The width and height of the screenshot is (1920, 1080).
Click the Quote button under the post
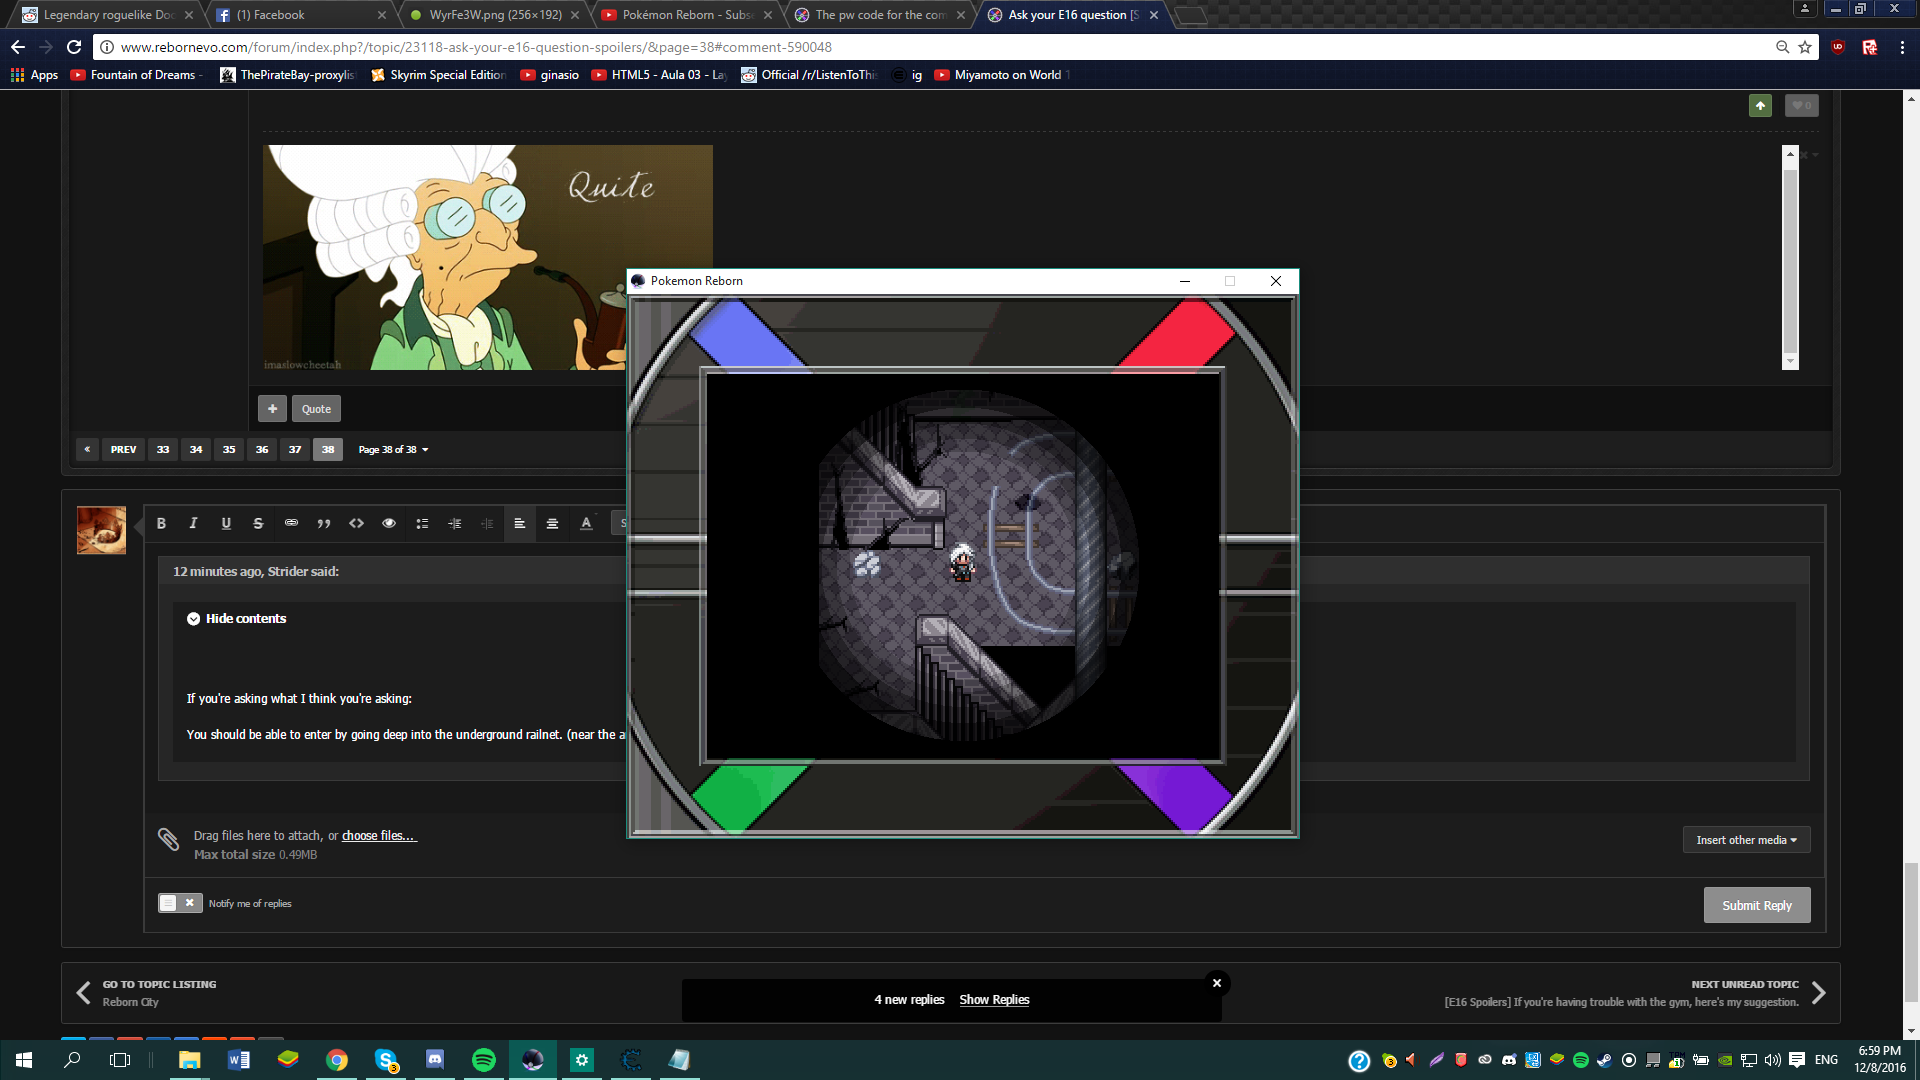[x=316, y=408]
